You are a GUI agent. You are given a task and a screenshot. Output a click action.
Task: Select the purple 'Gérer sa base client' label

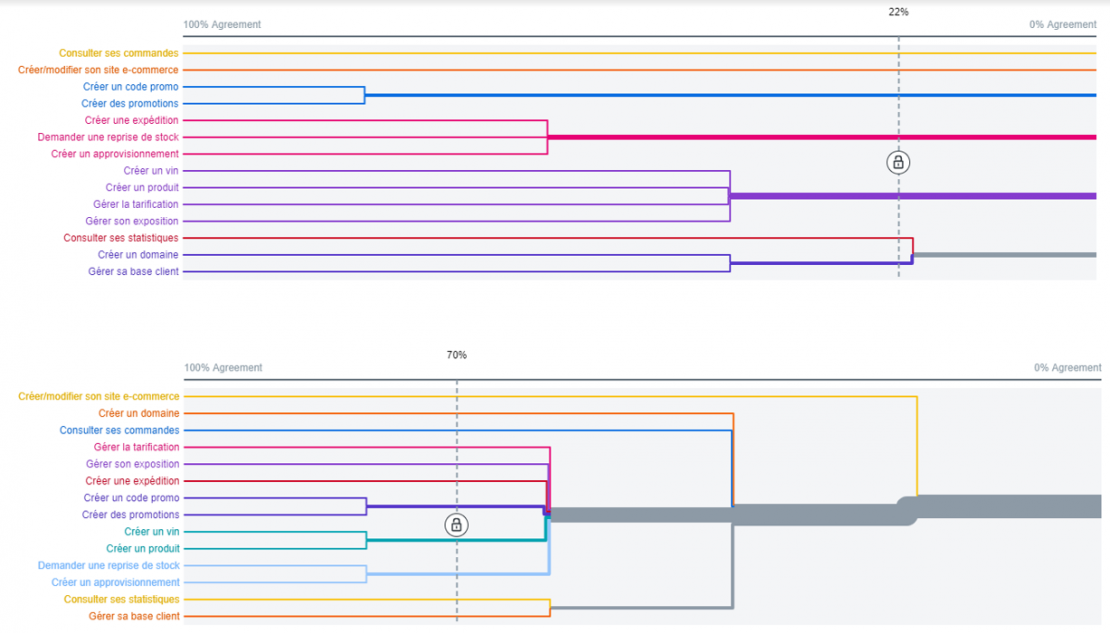coord(133,272)
